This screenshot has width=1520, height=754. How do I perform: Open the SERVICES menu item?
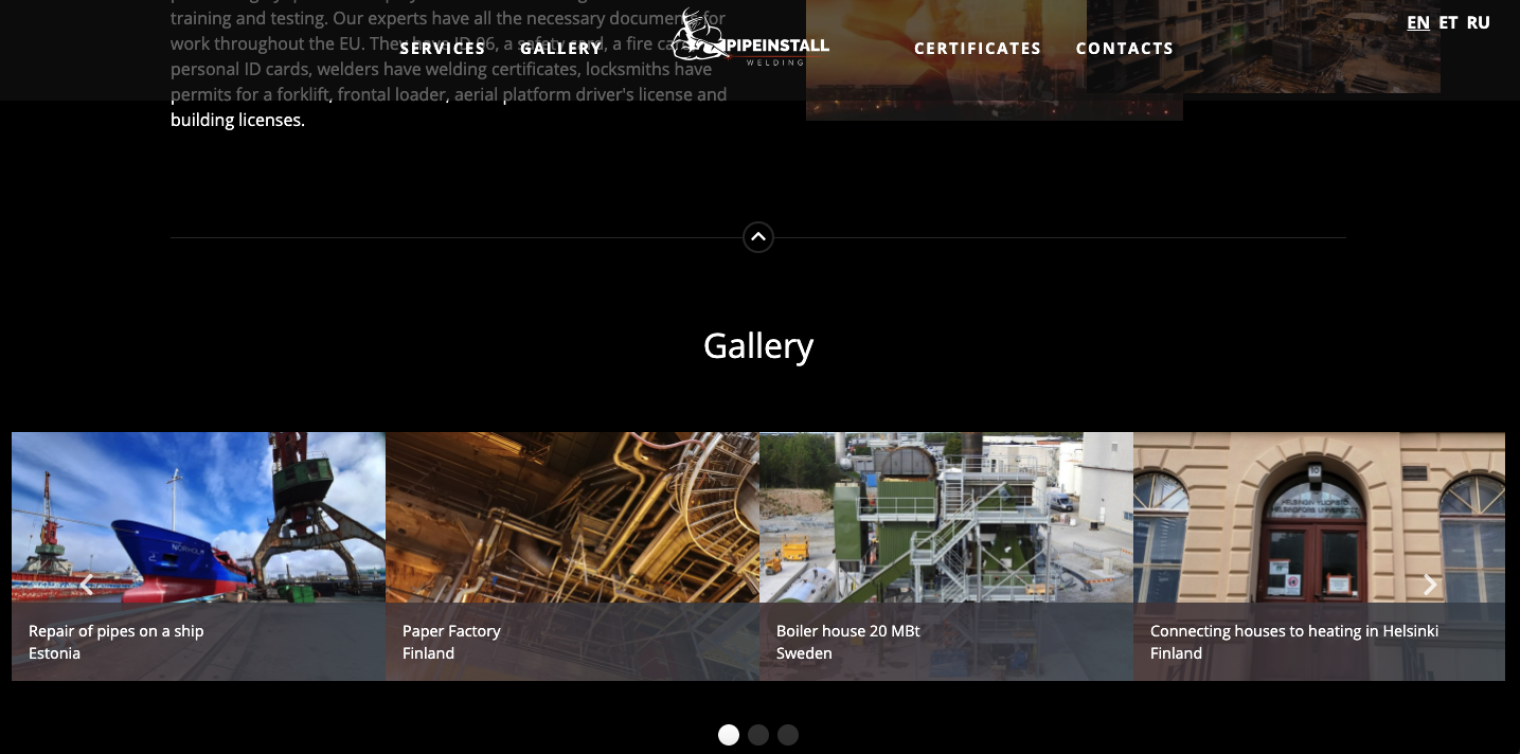pos(442,47)
